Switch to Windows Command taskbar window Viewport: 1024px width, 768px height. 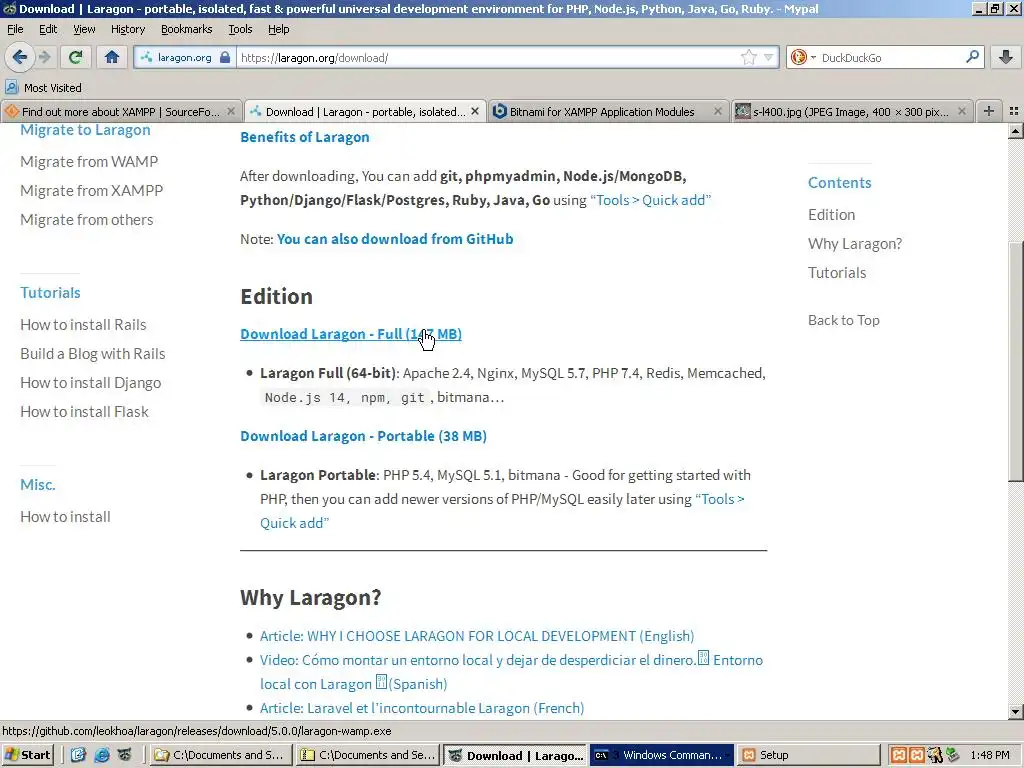(662, 755)
